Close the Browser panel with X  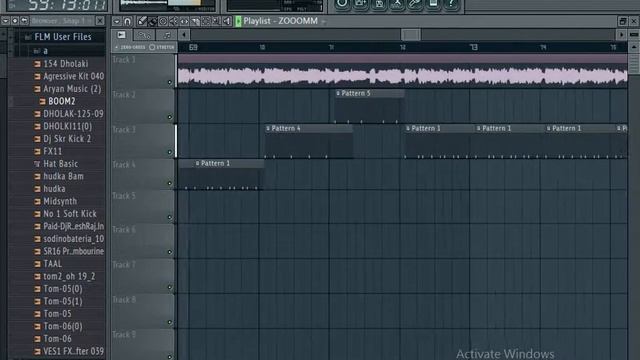tap(100, 20)
